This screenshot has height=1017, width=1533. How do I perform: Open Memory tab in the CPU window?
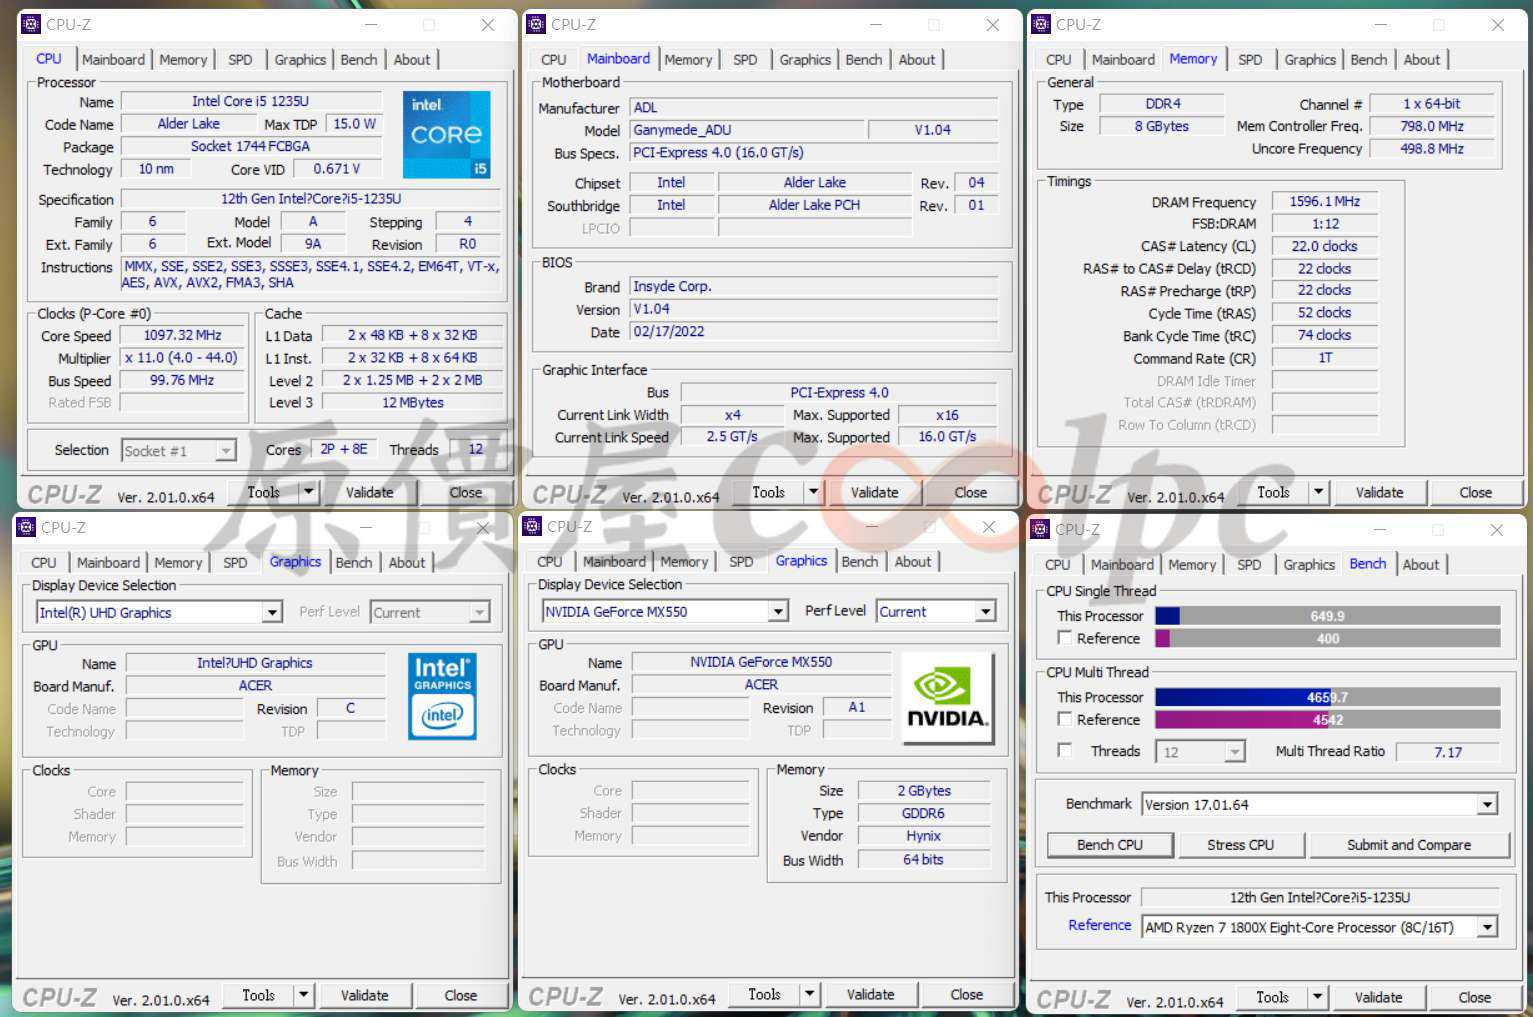(x=183, y=60)
